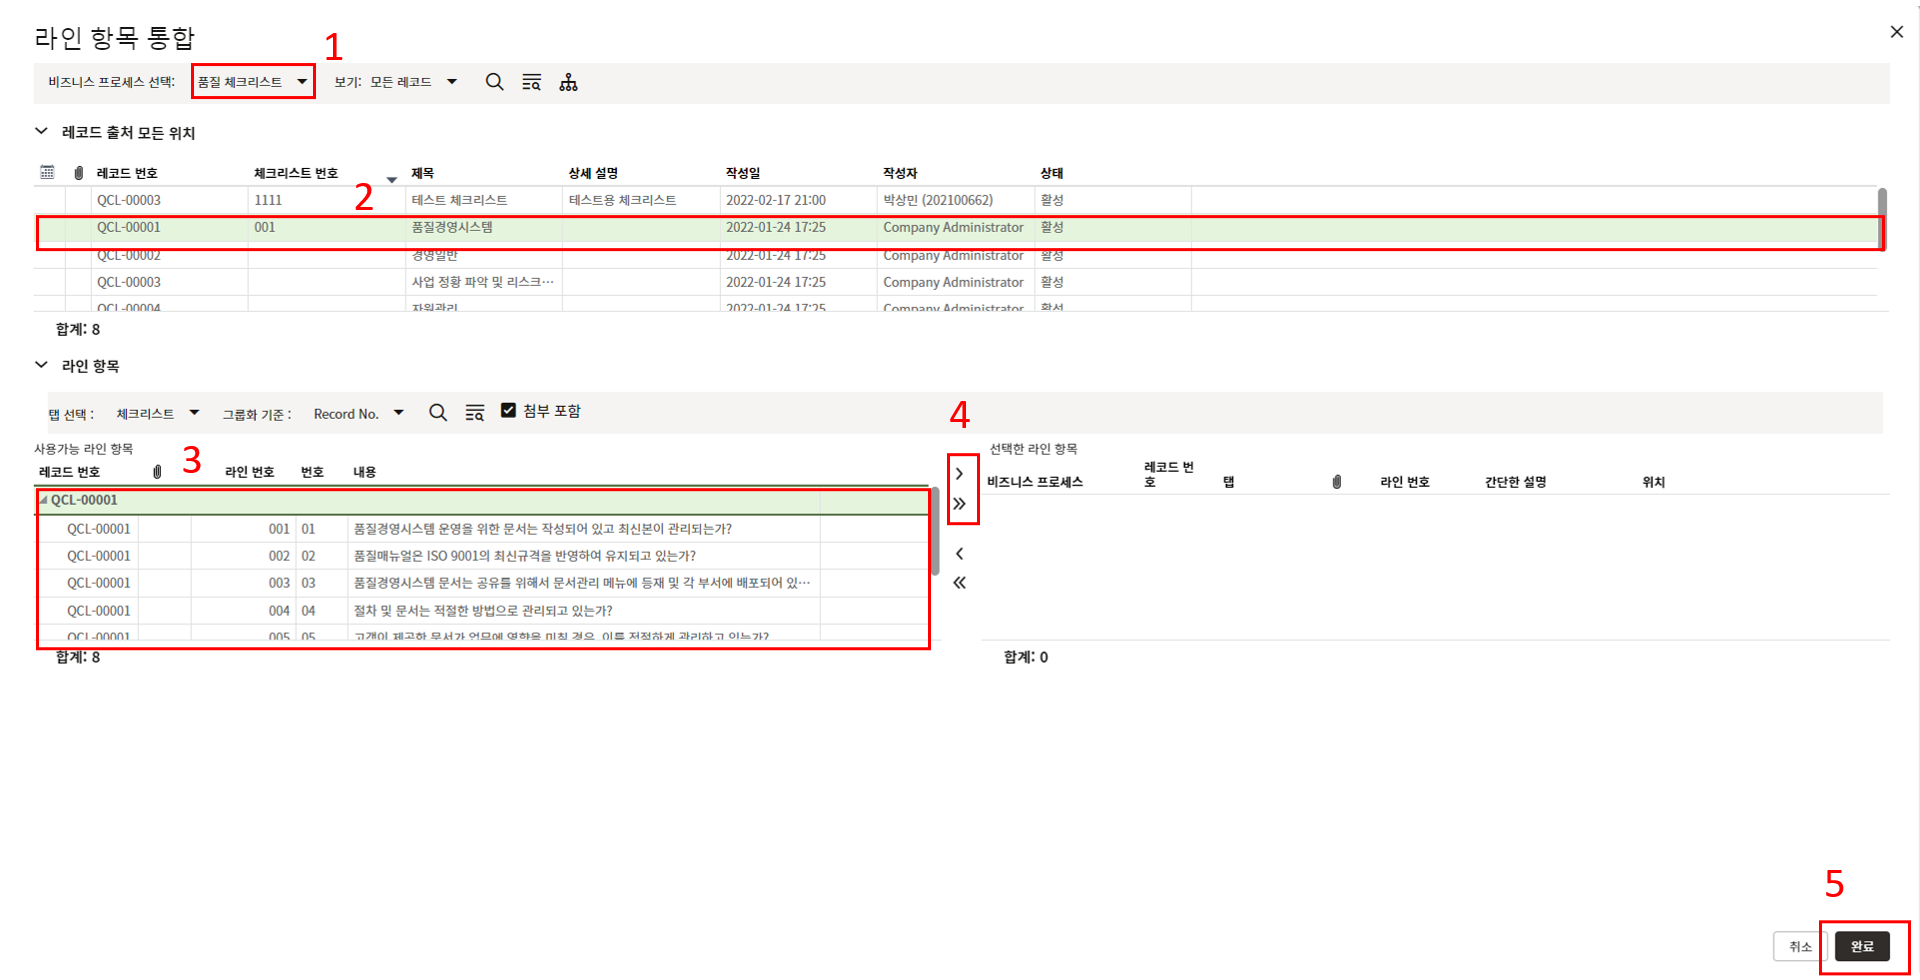Select the 테스트 체크리스트 record row

[459, 200]
